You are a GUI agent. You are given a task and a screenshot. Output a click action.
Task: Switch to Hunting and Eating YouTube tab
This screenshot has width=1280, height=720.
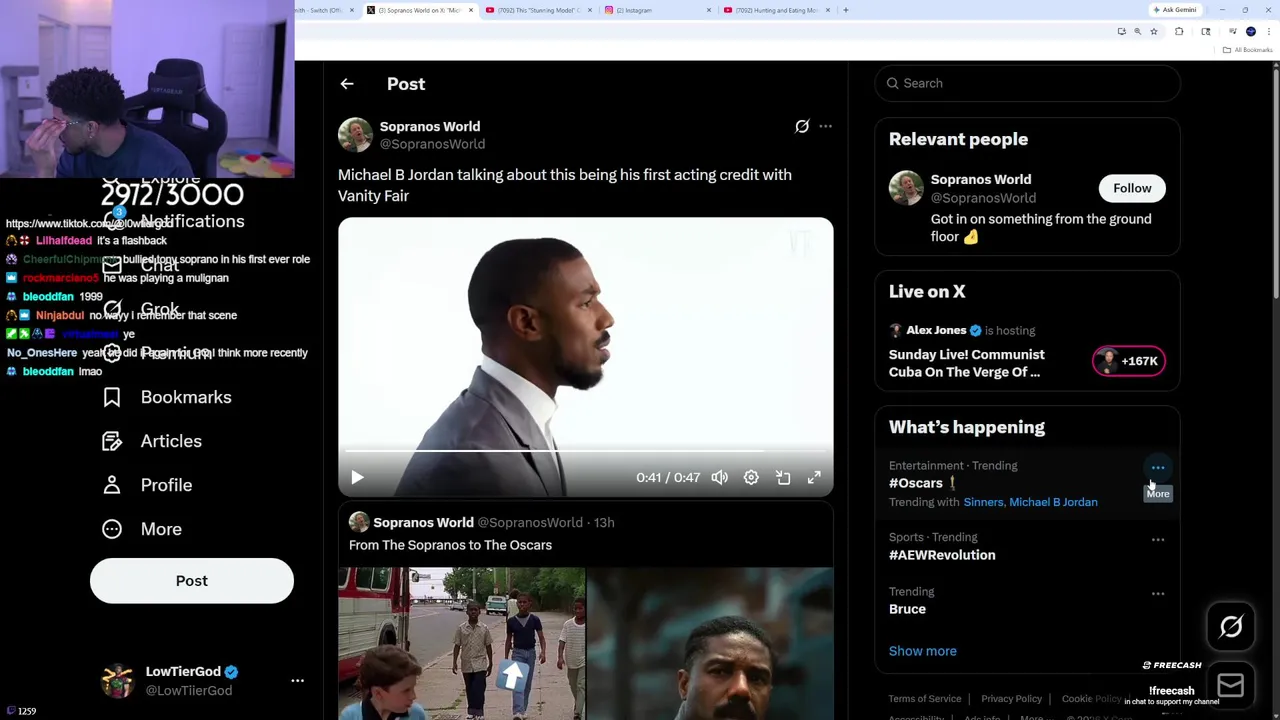click(776, 10)
